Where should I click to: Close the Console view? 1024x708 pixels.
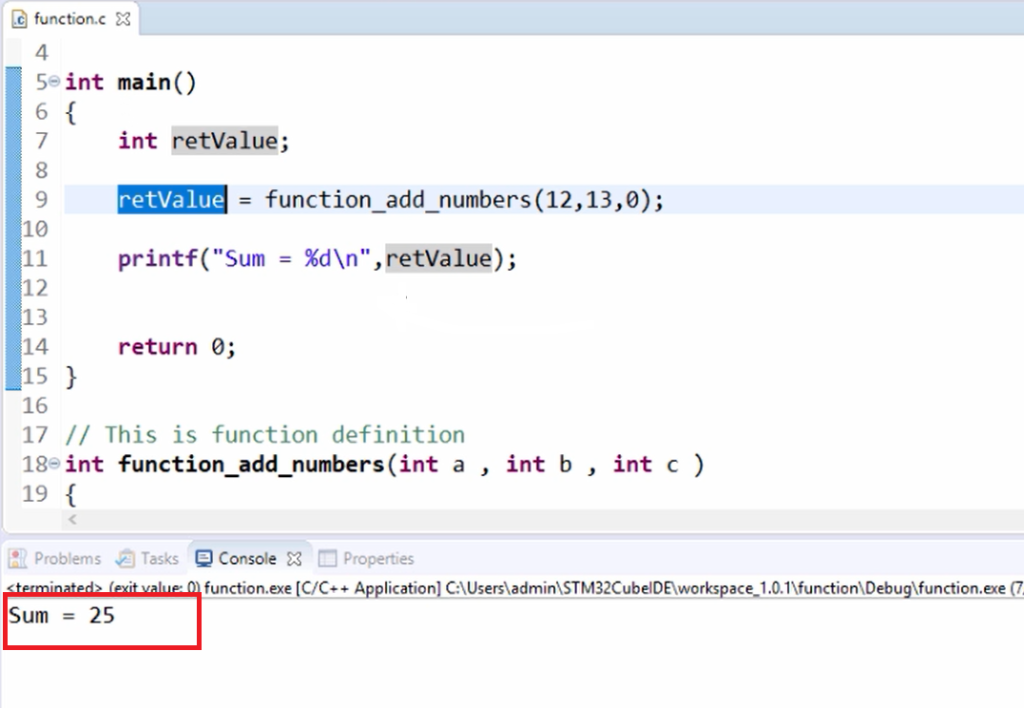click(295, 559)
